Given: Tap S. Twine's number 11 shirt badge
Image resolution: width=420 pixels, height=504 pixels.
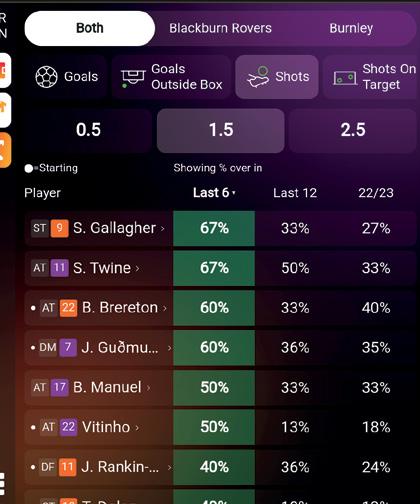Looking at the screenshot, I should (59, 268).
